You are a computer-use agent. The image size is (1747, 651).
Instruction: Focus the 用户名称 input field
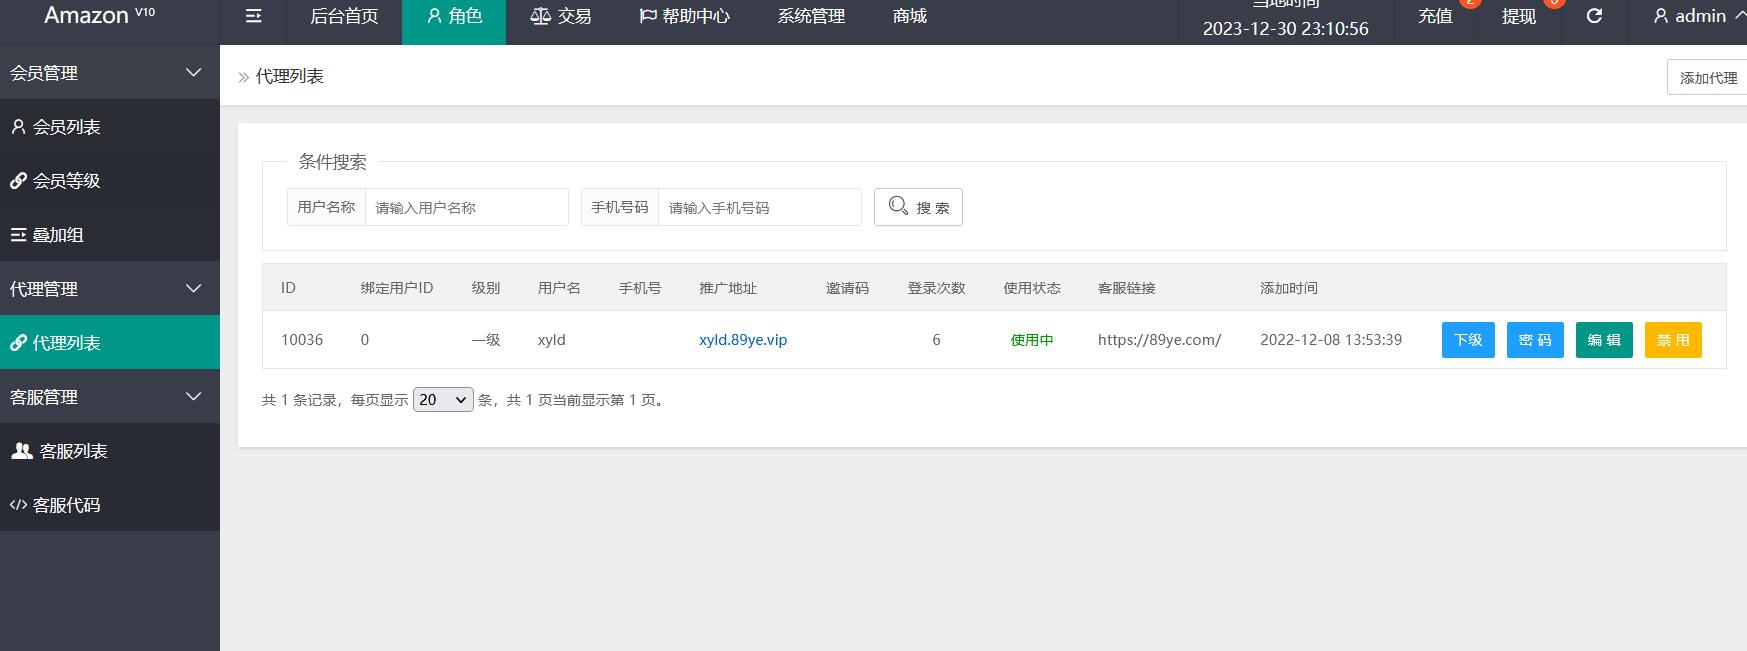pyautogui.click(x=466, y=207)
